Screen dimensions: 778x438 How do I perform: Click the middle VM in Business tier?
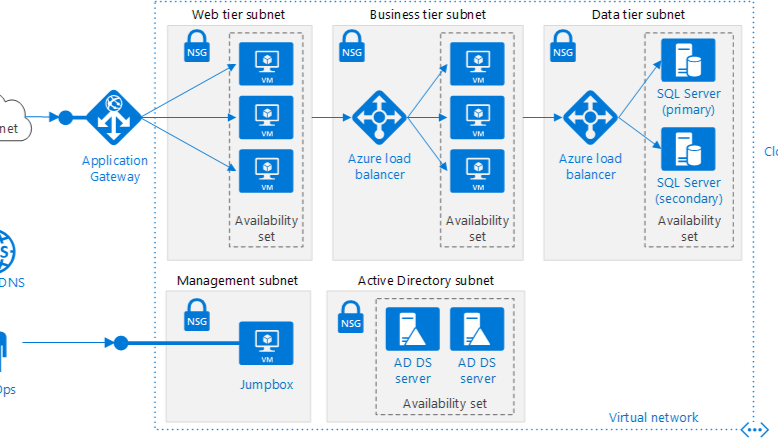pyautogui.click(x=477, y=118)
